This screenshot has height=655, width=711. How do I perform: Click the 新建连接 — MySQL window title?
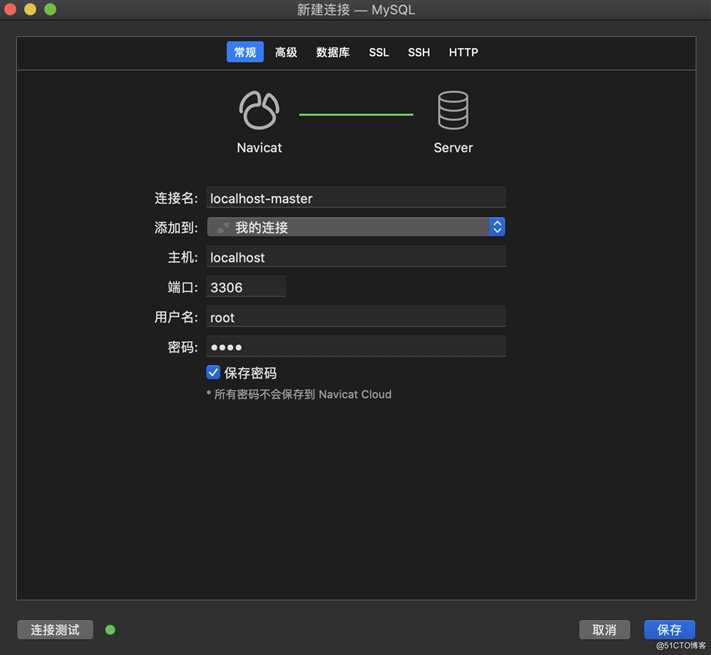(356, 10)
